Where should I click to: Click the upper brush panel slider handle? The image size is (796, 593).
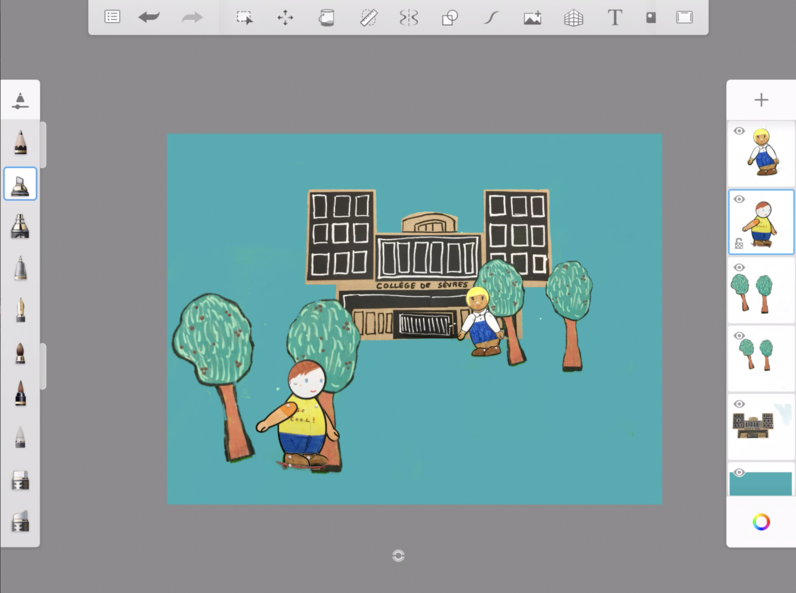[x=43, y=145]
